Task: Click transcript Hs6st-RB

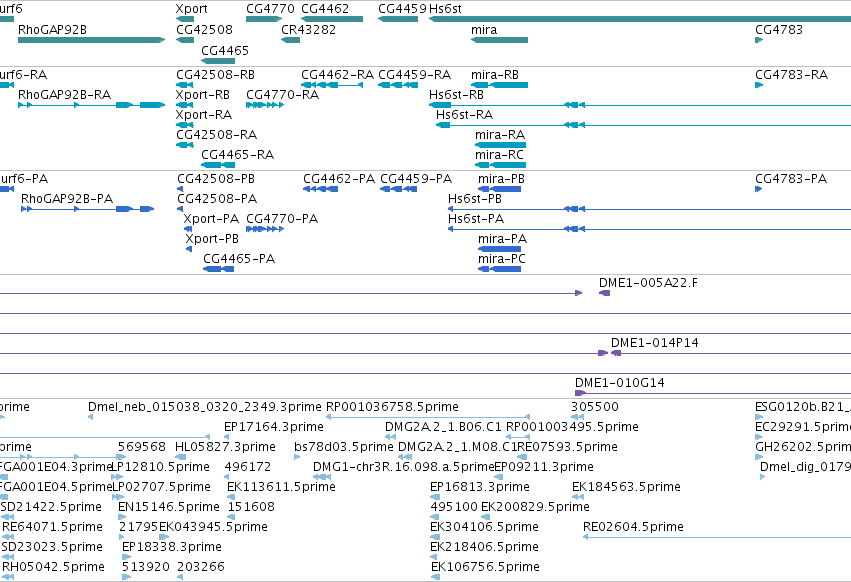Action: pos(640,105)
